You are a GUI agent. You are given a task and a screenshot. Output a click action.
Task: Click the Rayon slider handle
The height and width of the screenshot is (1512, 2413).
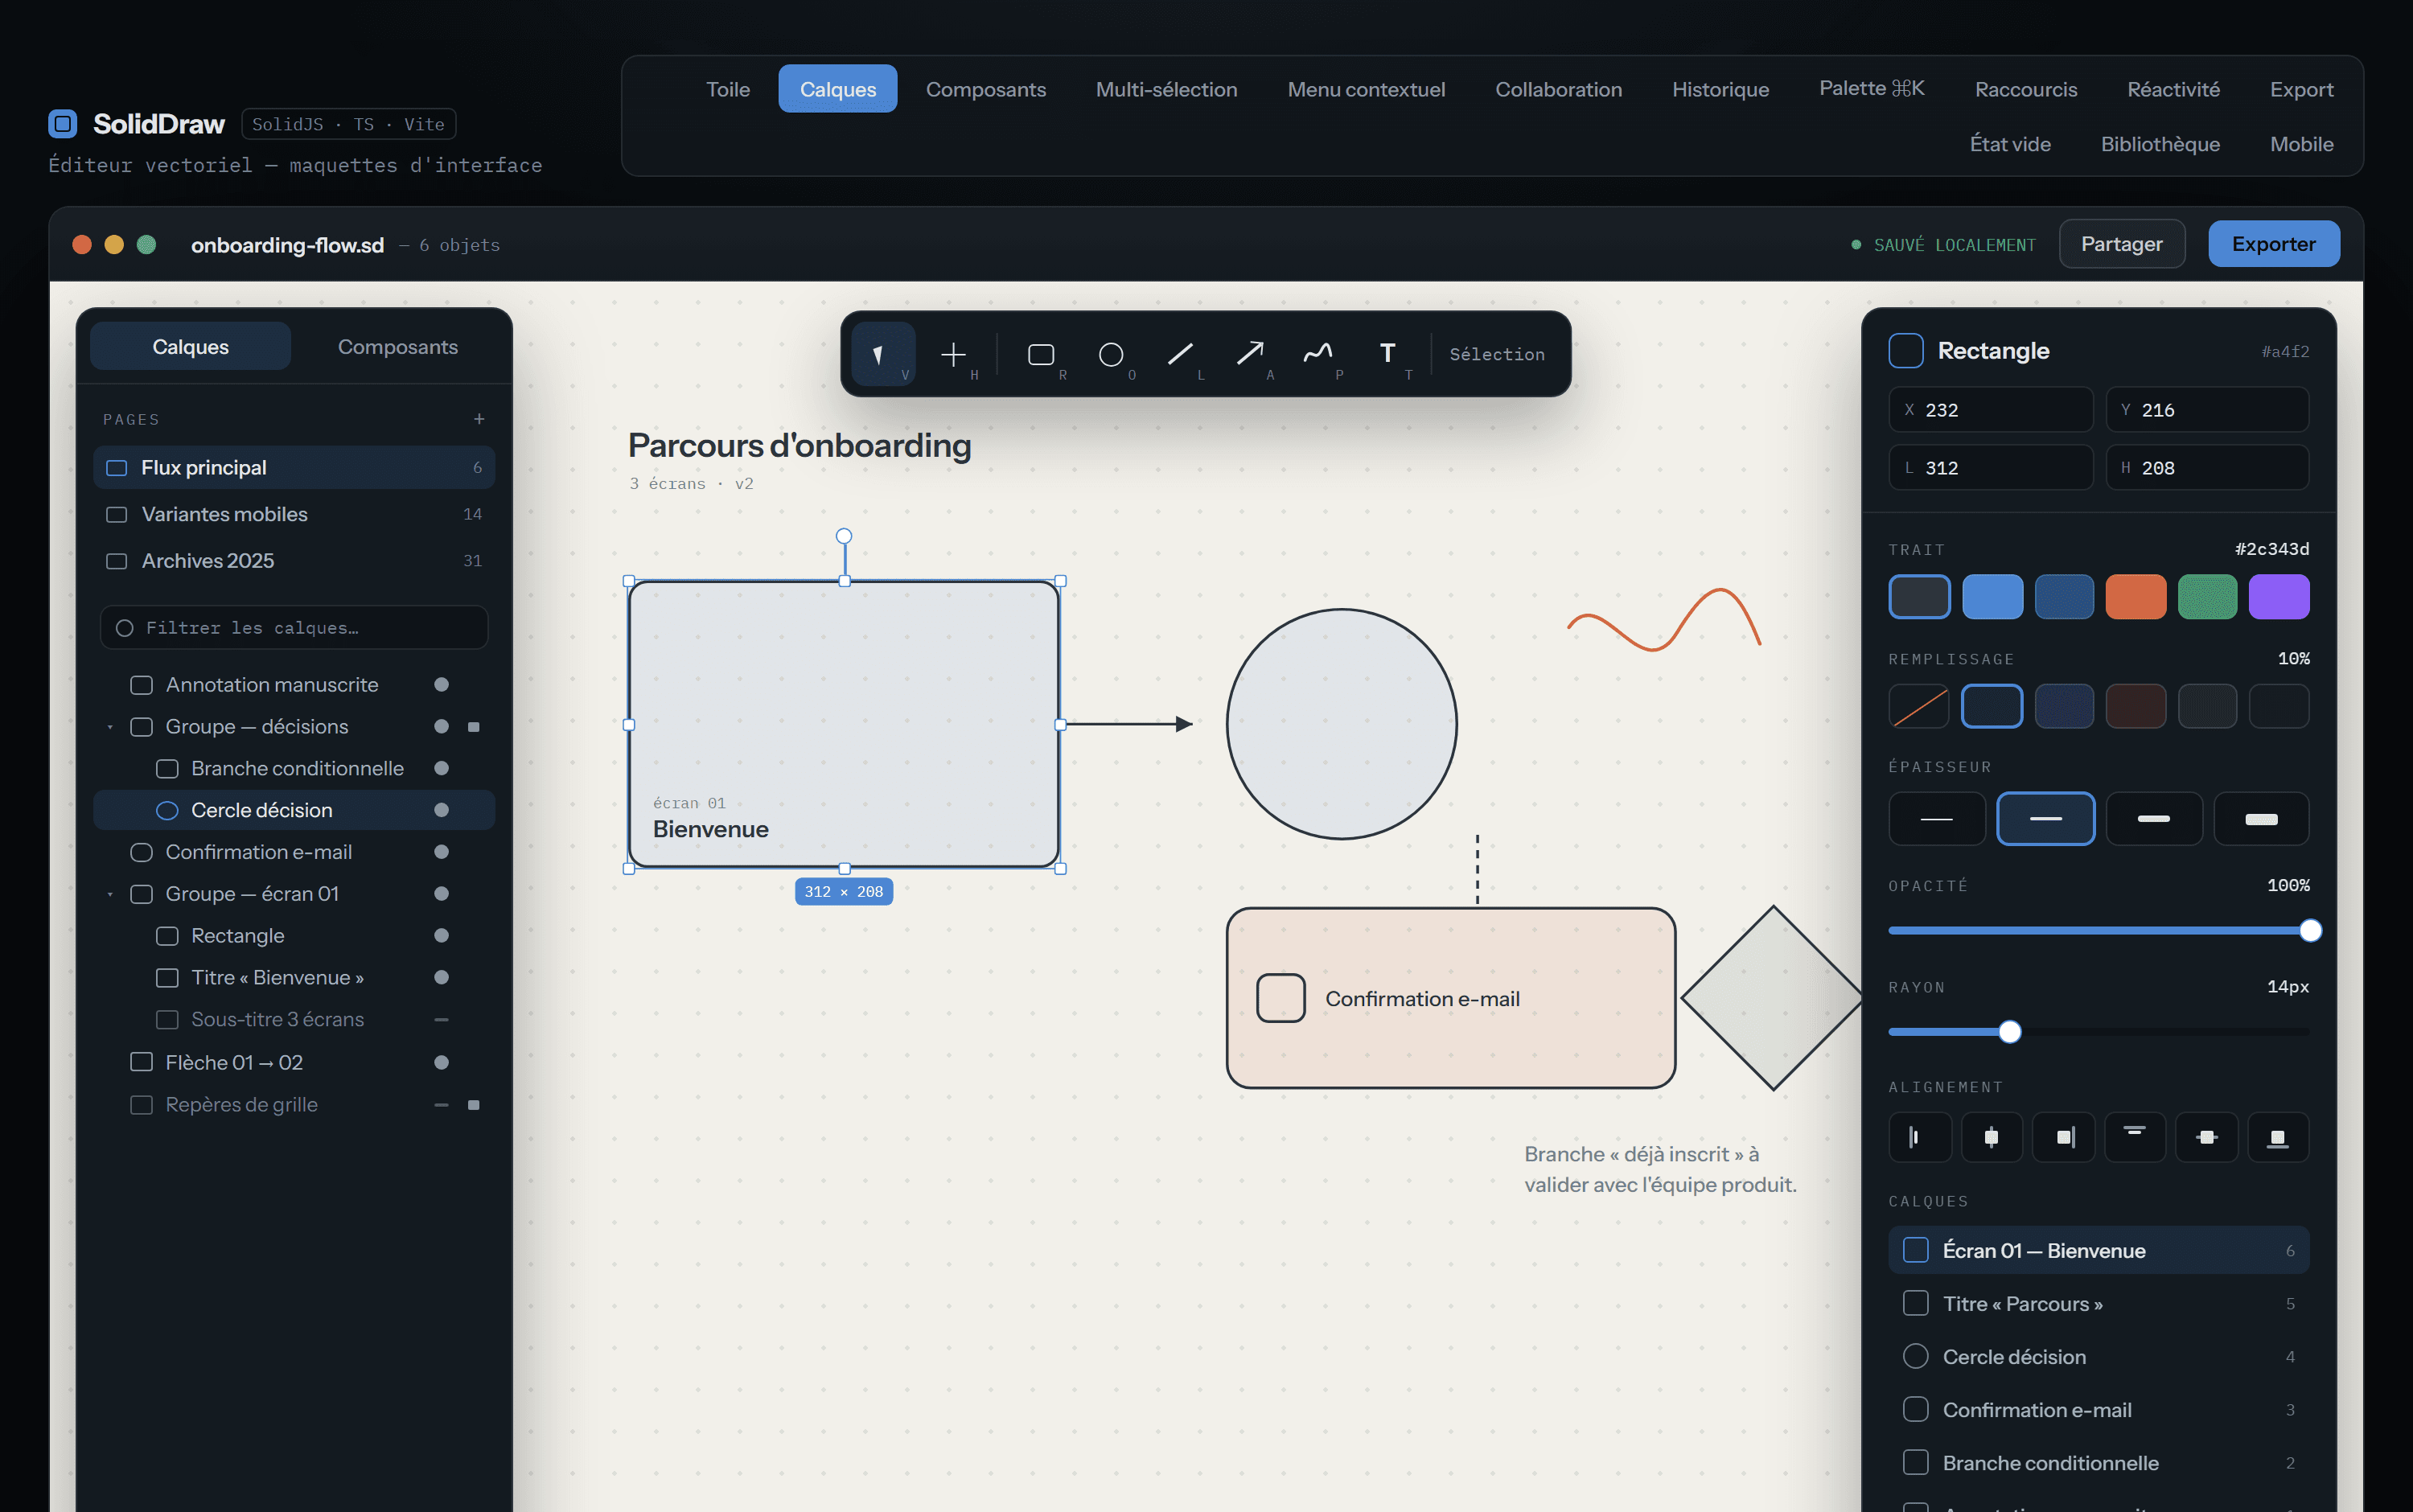point(2009,1032)
